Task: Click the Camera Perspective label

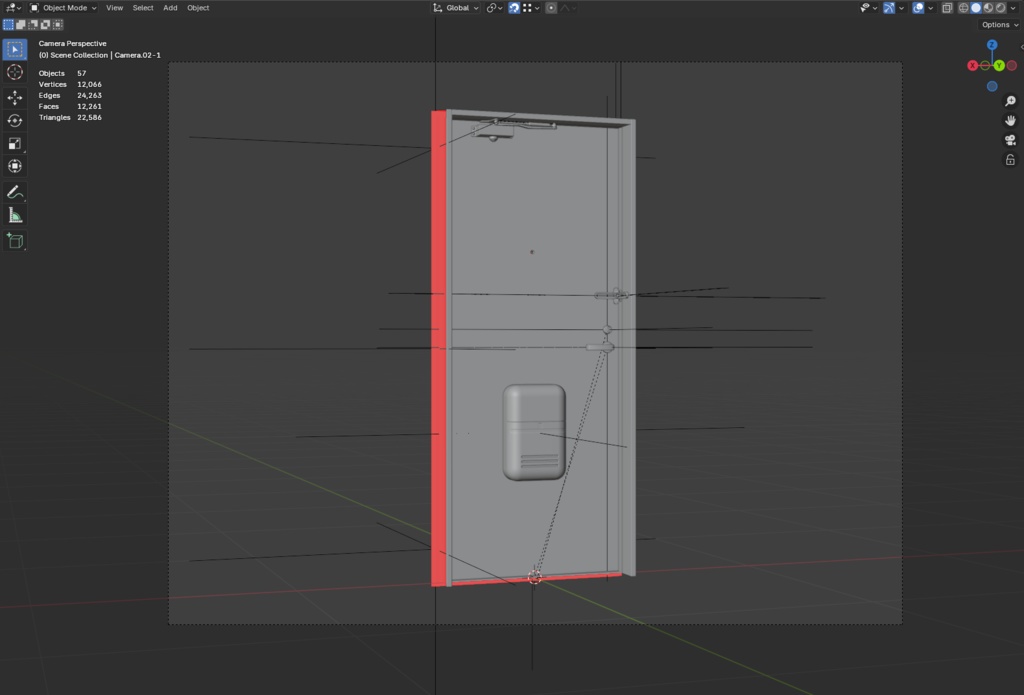Action: click(72, 44)
